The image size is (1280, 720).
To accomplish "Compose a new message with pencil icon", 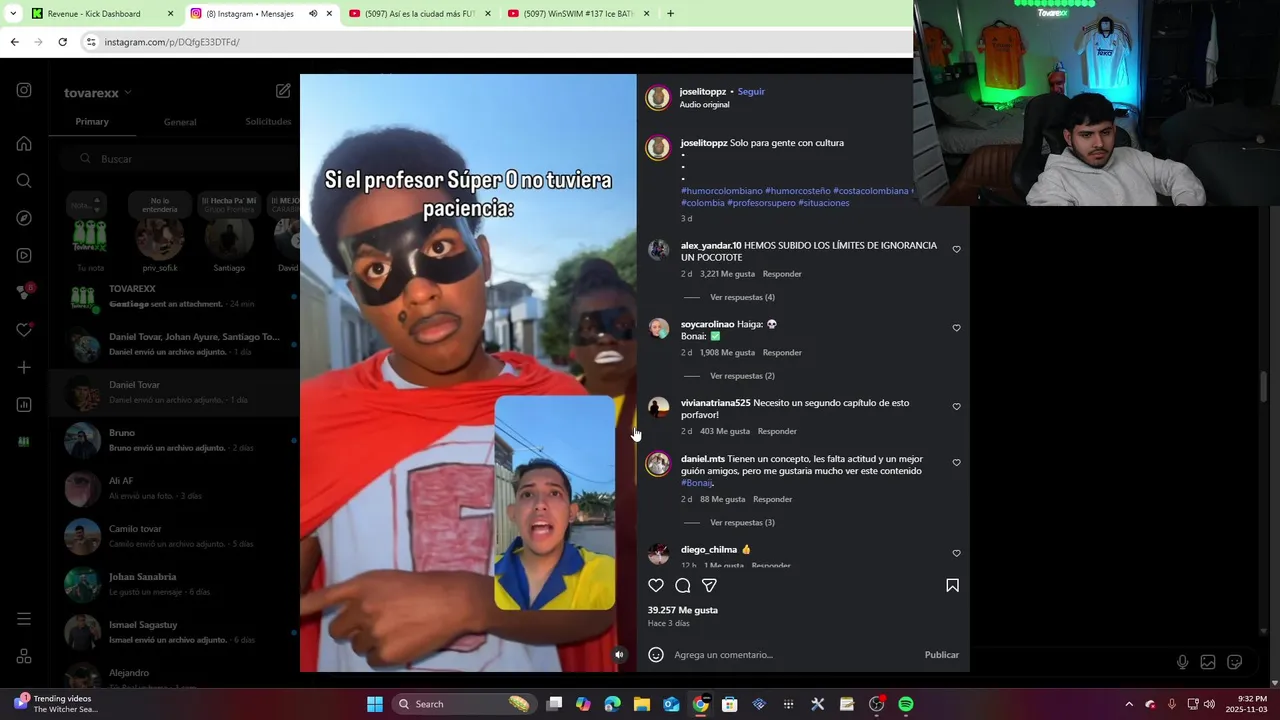I will click(x=283, y=91).
